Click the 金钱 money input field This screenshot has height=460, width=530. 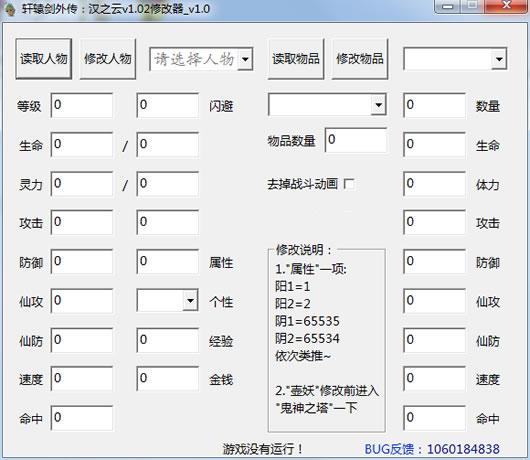(x=168, y=379)
